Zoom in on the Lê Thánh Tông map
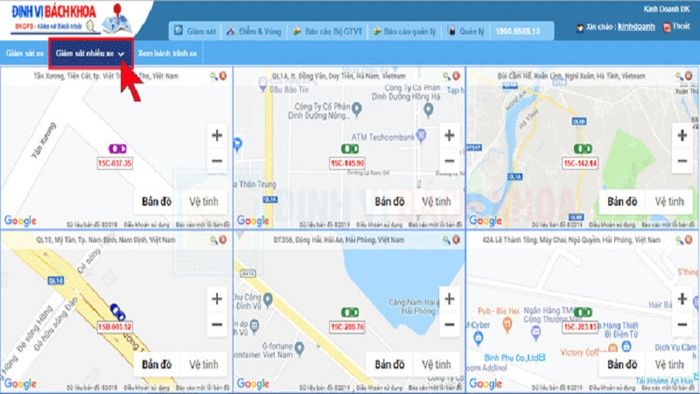 click(x=682, y=299)
